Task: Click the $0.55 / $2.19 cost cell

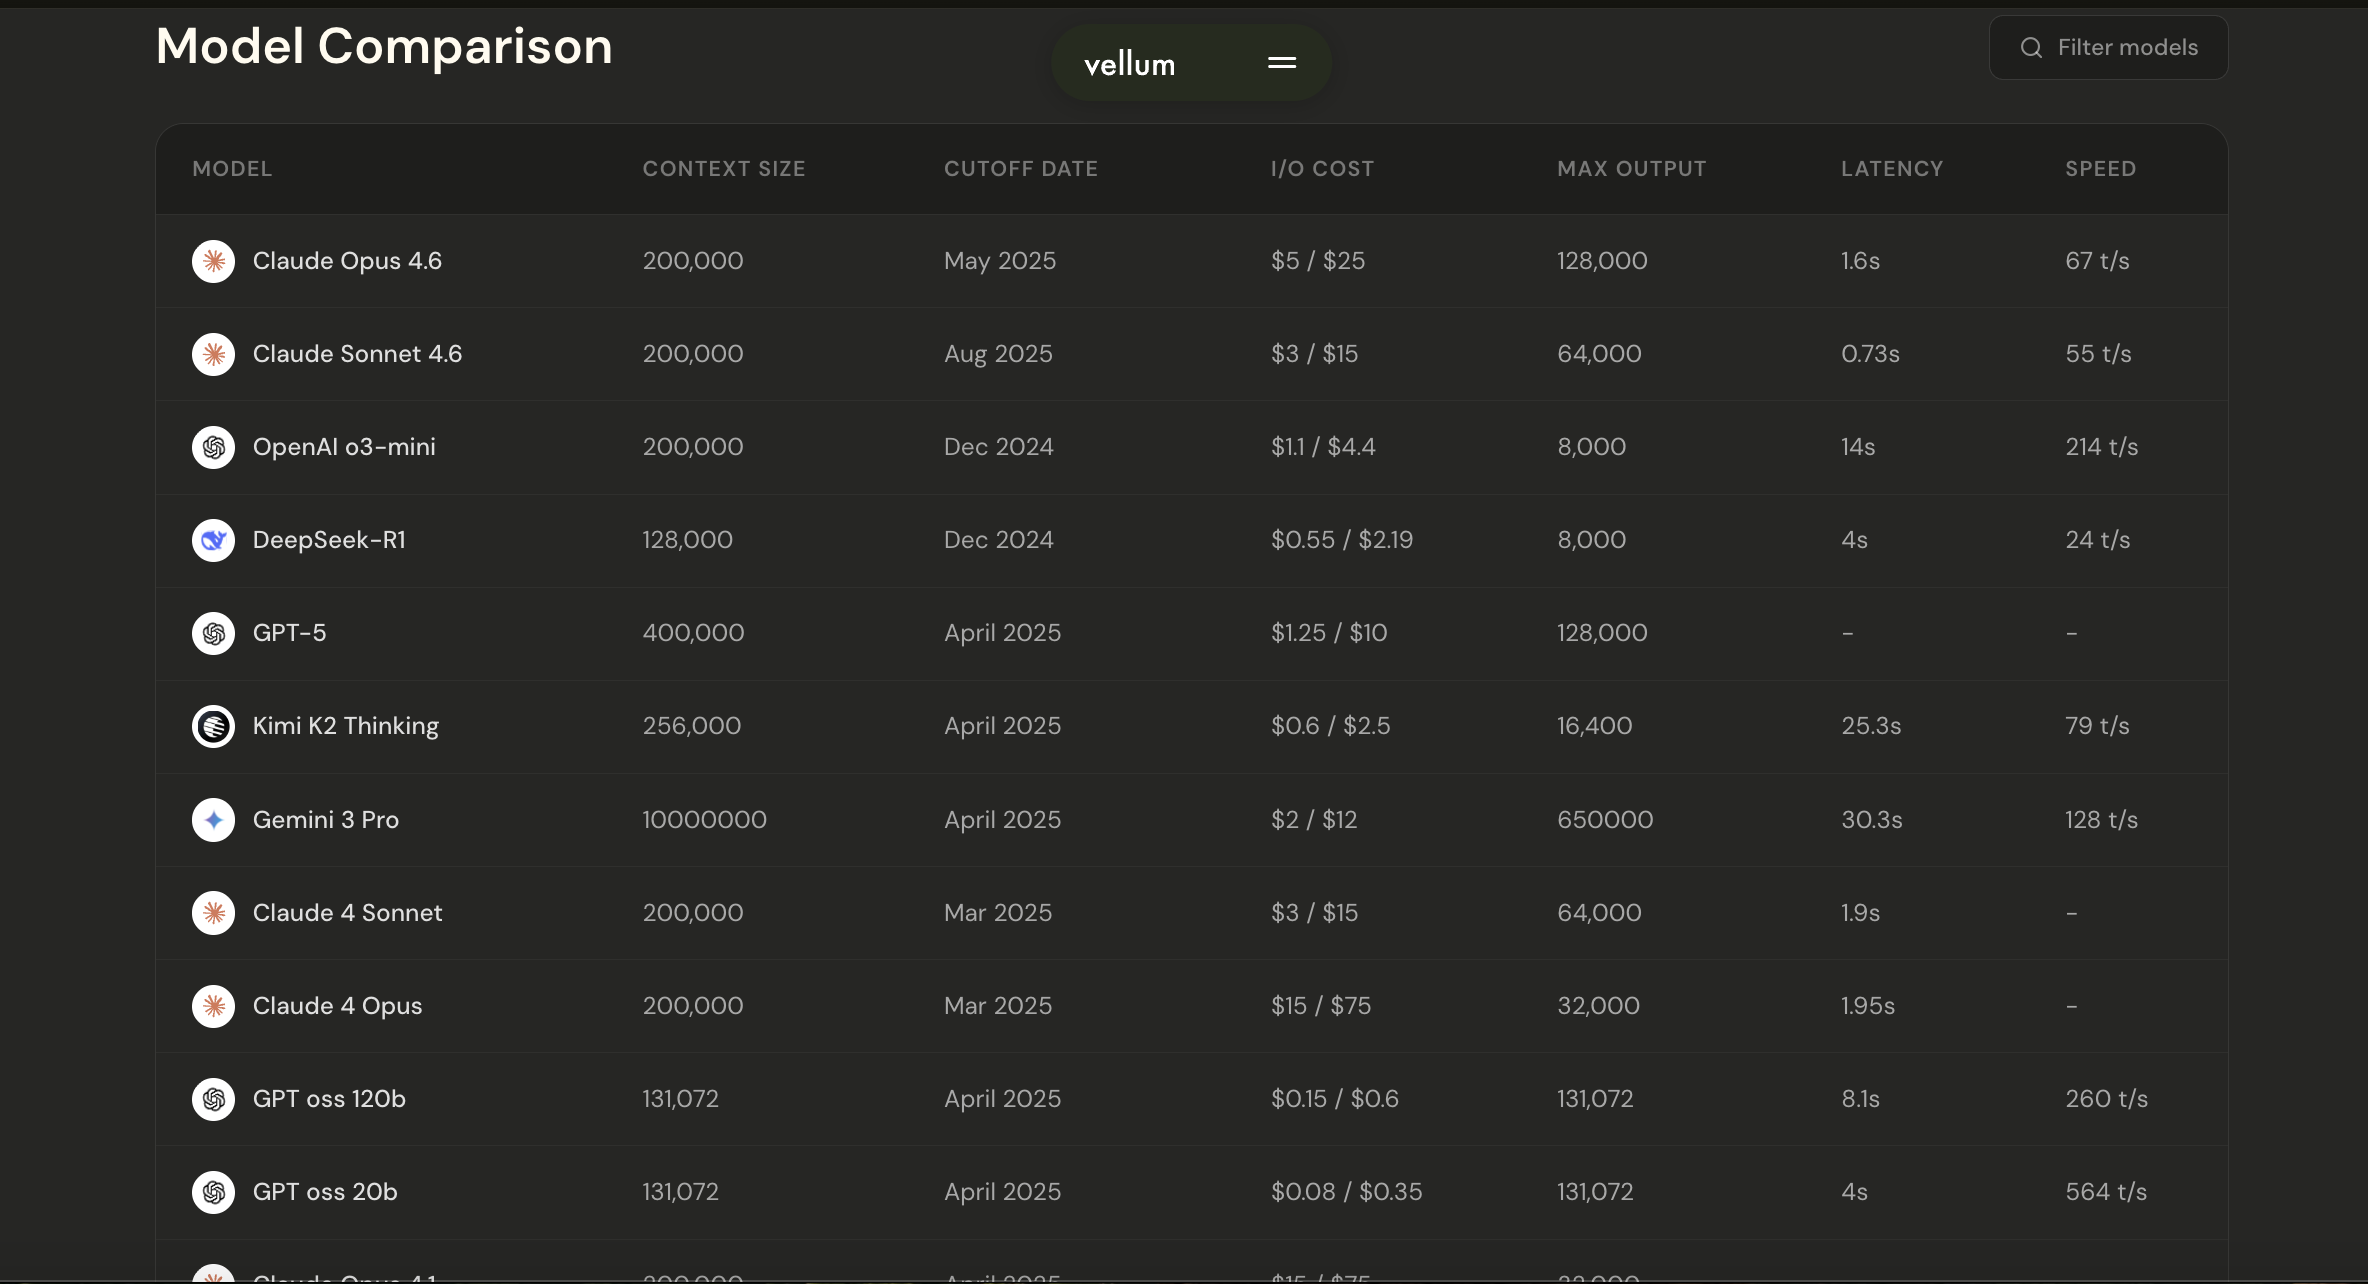Action: point(1342,540)
